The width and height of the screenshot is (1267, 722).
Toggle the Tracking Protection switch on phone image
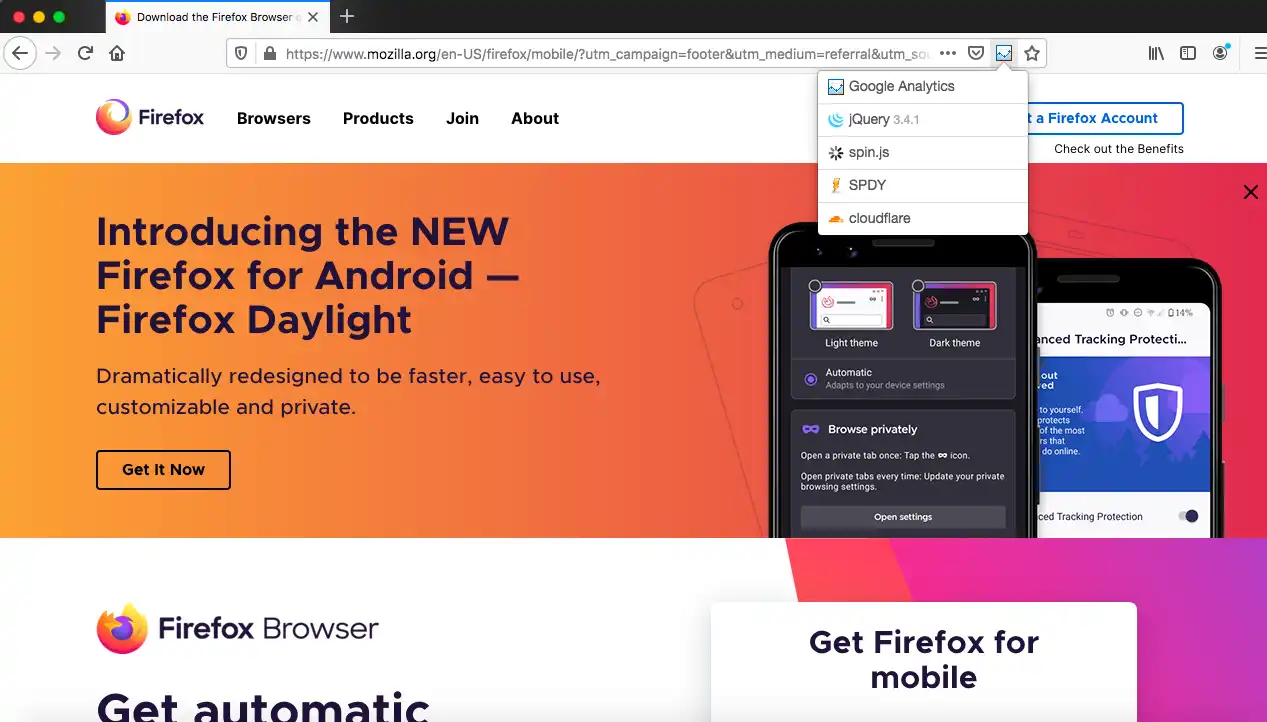point(1188,516)
